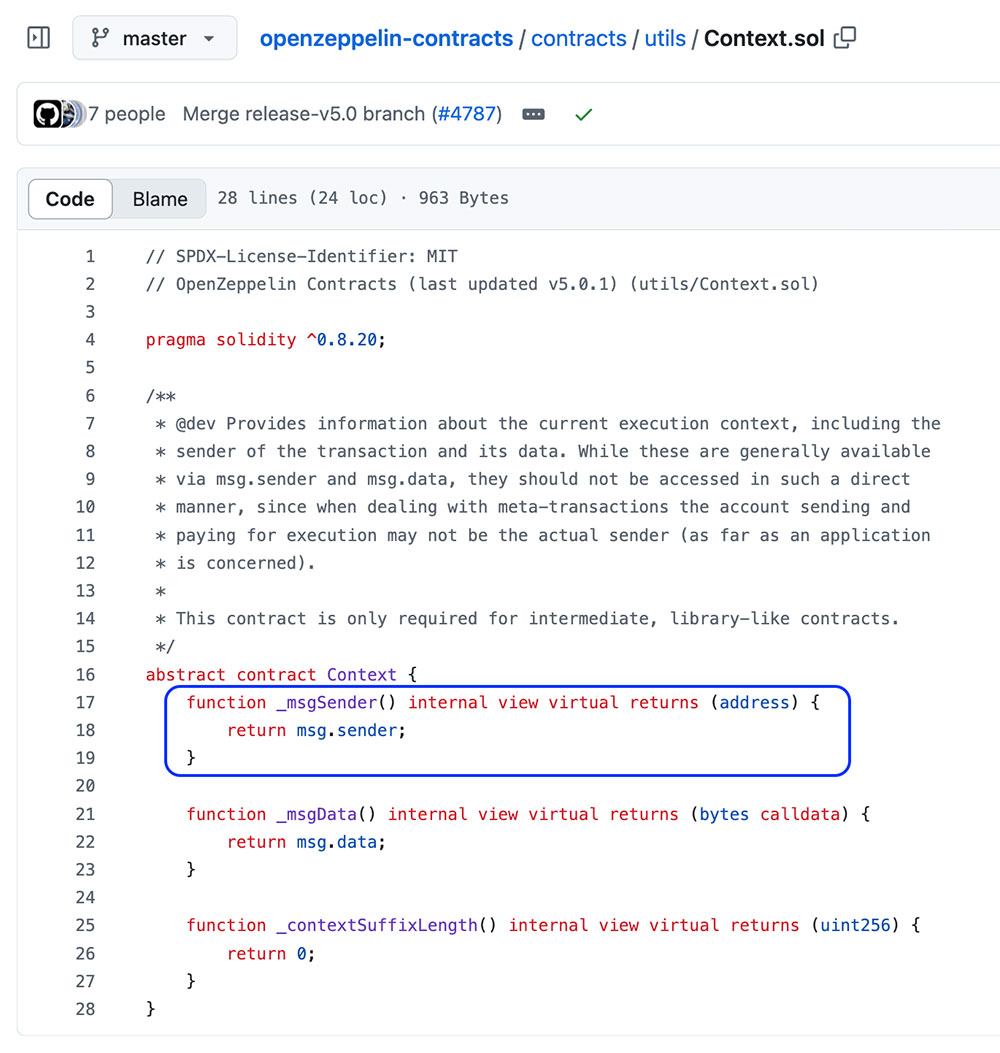This screenshot has height=1053, width=1000.
Task: Go to the utils folder breadcrumb
Action: (665, 38)
